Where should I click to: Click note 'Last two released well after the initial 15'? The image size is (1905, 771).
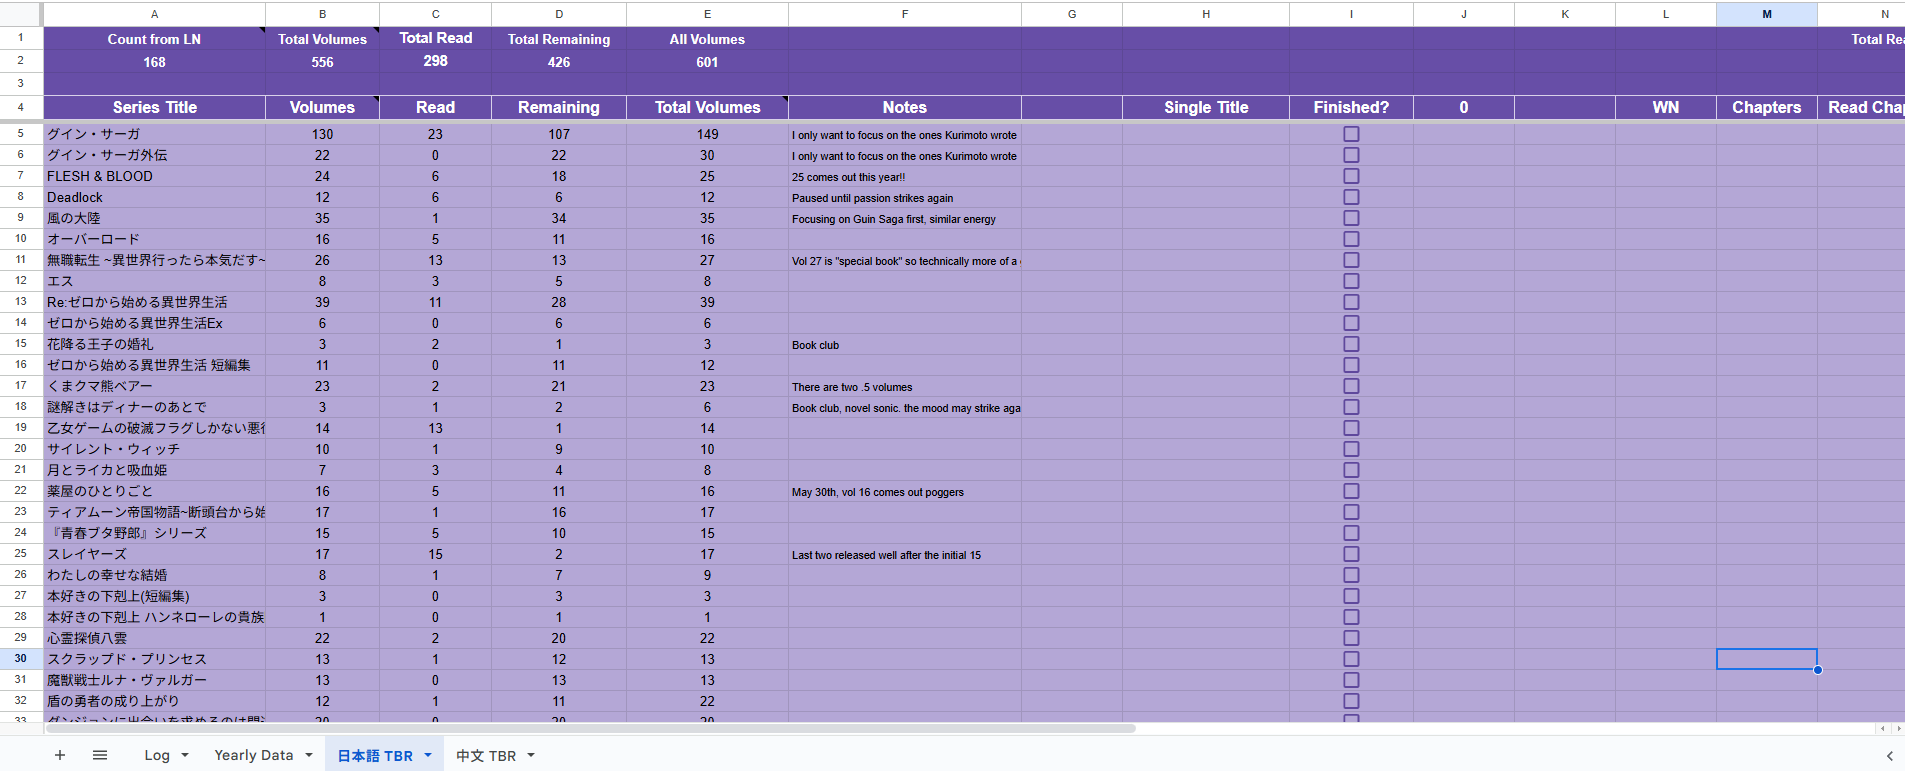click(x=887, y=555)
